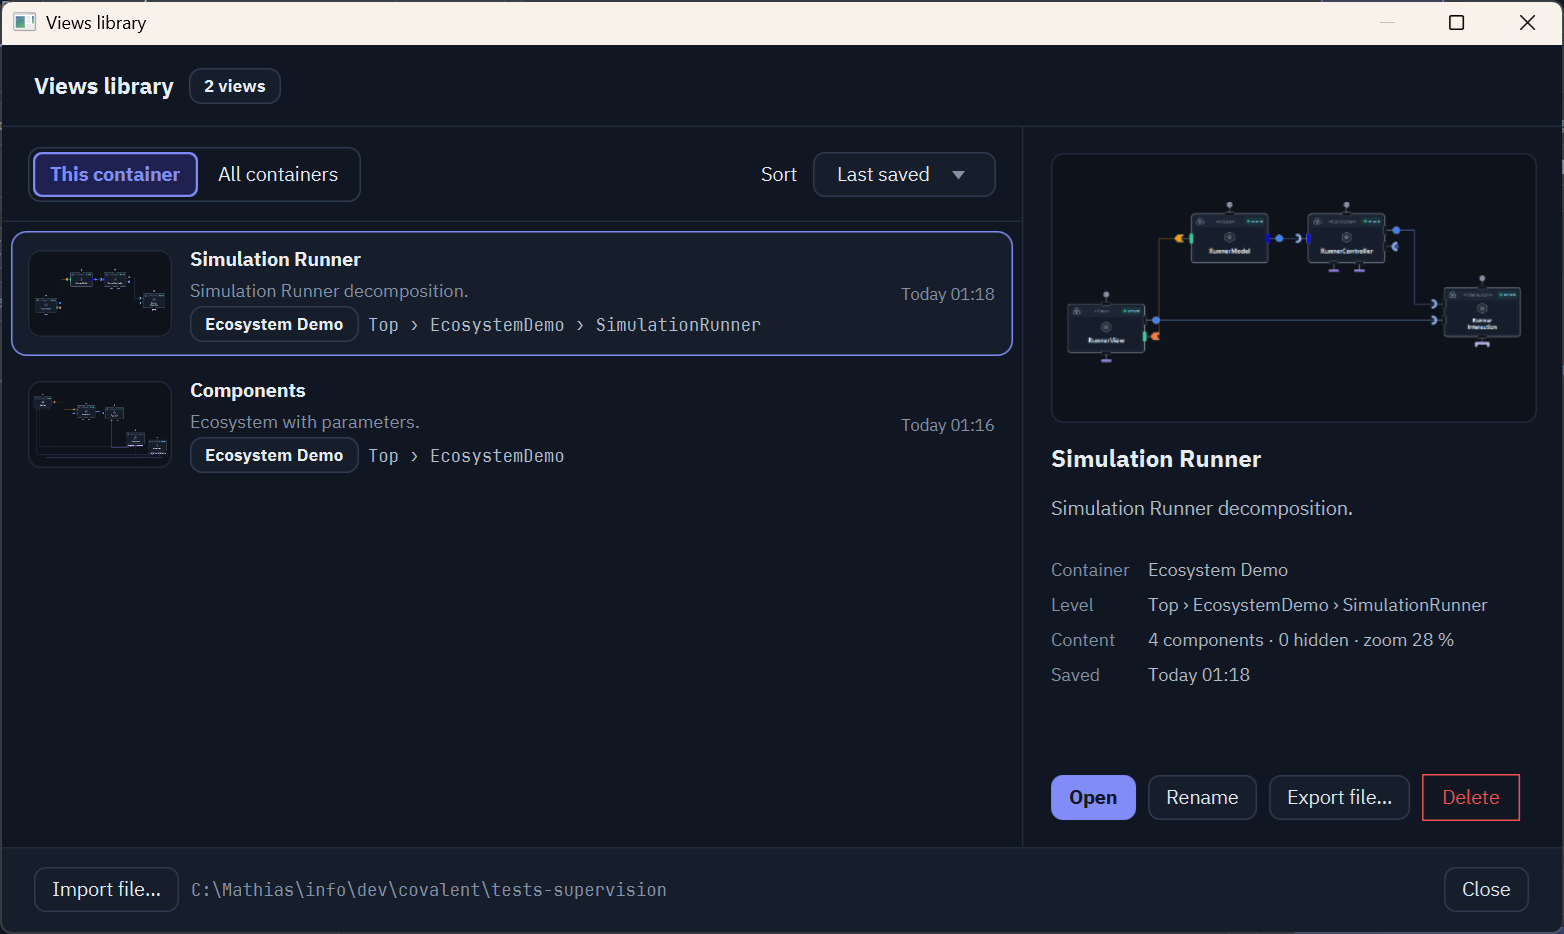Screen dimensions: 1564x934
Task: Click the EcosystemDemo breadcrumb in the Components row
Action: tap(497, 456)
